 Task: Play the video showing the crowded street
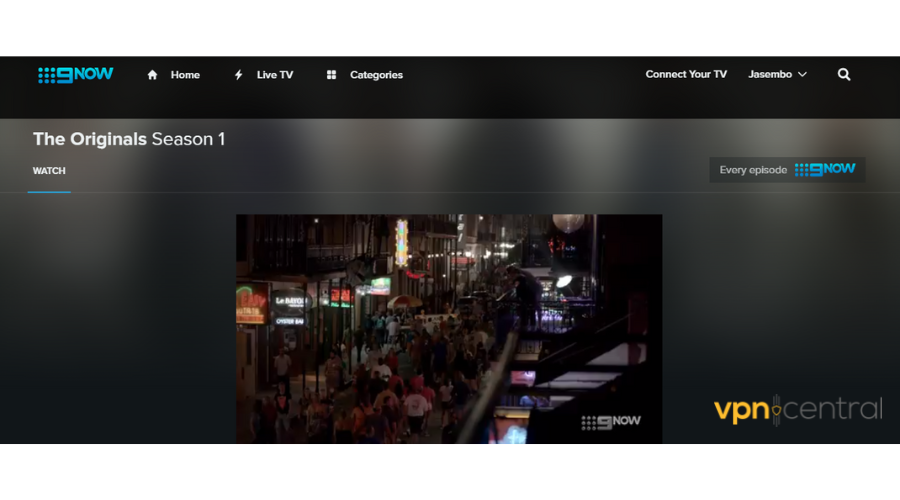pos(448,328)
